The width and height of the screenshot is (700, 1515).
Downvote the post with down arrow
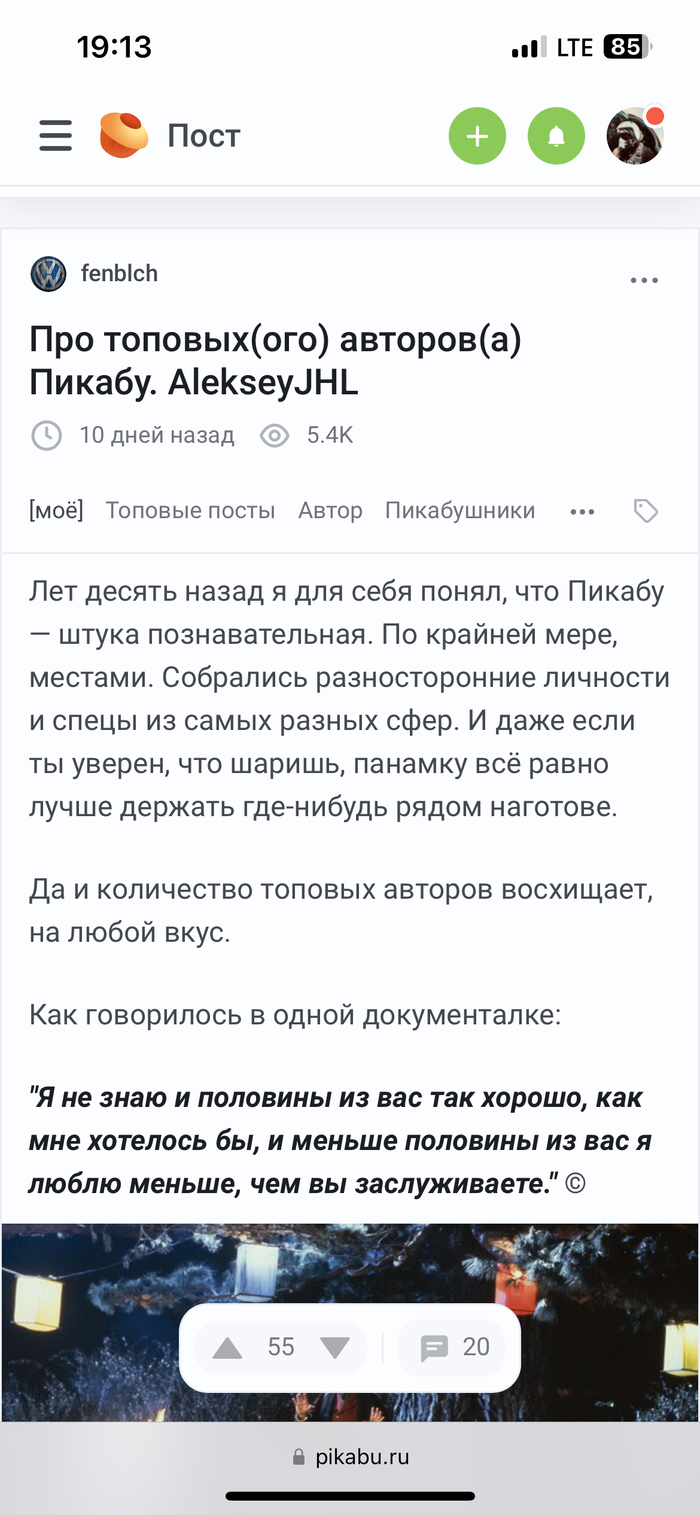pos(335,1348)
